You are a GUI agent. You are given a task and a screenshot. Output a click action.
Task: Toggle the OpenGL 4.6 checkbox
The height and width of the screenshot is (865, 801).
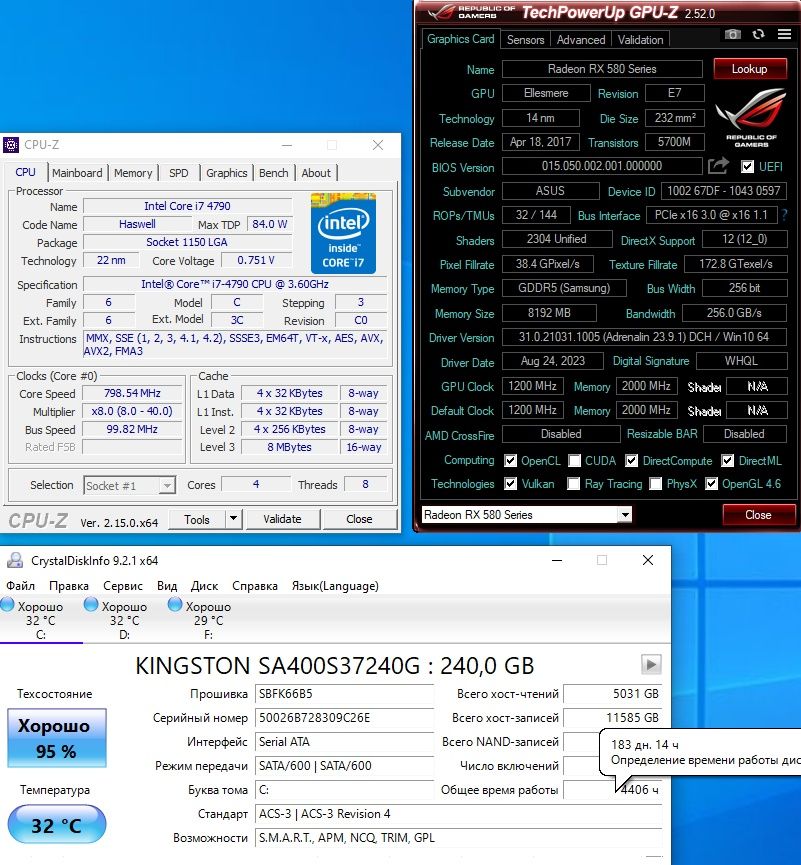click(712, 484)
